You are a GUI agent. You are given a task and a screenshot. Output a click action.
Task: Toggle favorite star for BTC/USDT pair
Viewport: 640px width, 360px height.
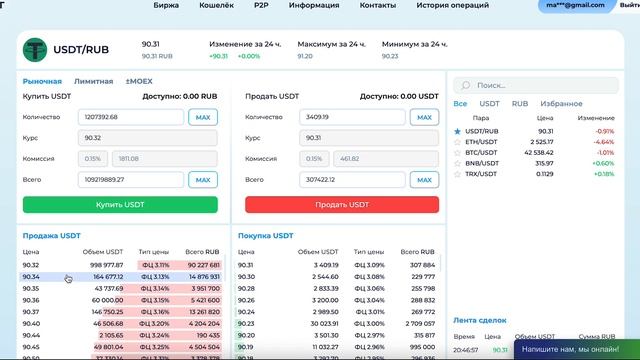pyautogui.click(x=457, y=153)
